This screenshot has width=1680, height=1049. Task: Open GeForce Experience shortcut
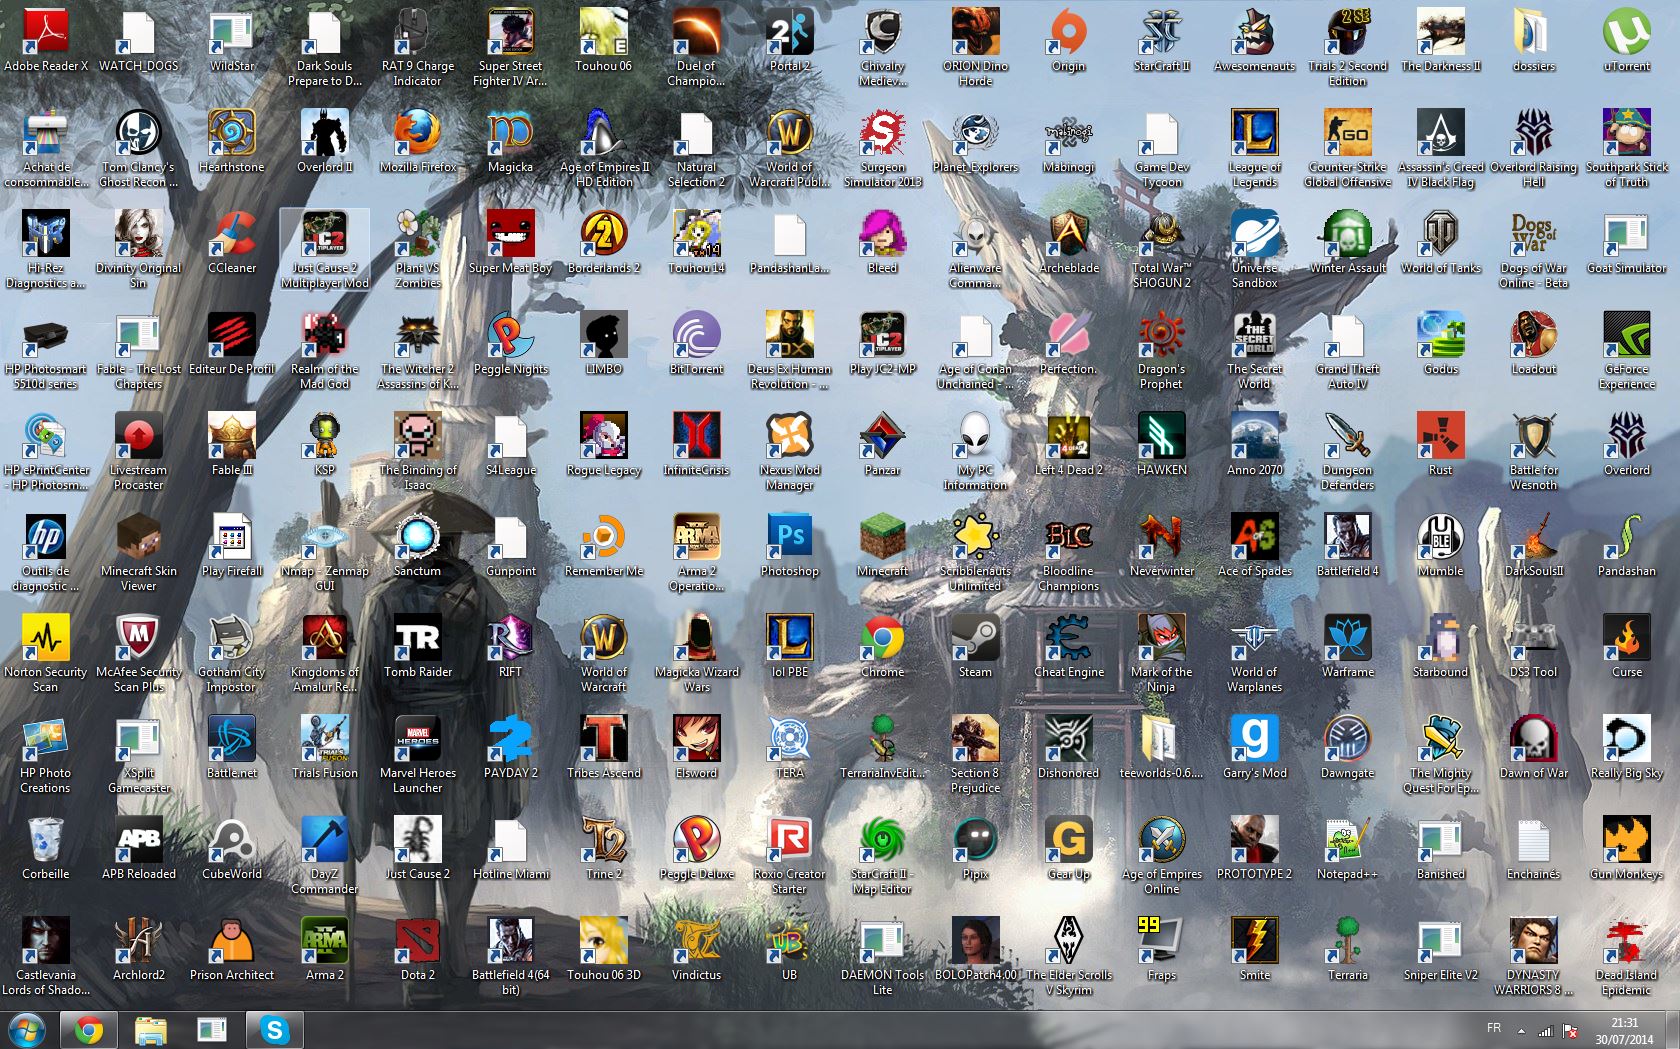[1627, 350]
